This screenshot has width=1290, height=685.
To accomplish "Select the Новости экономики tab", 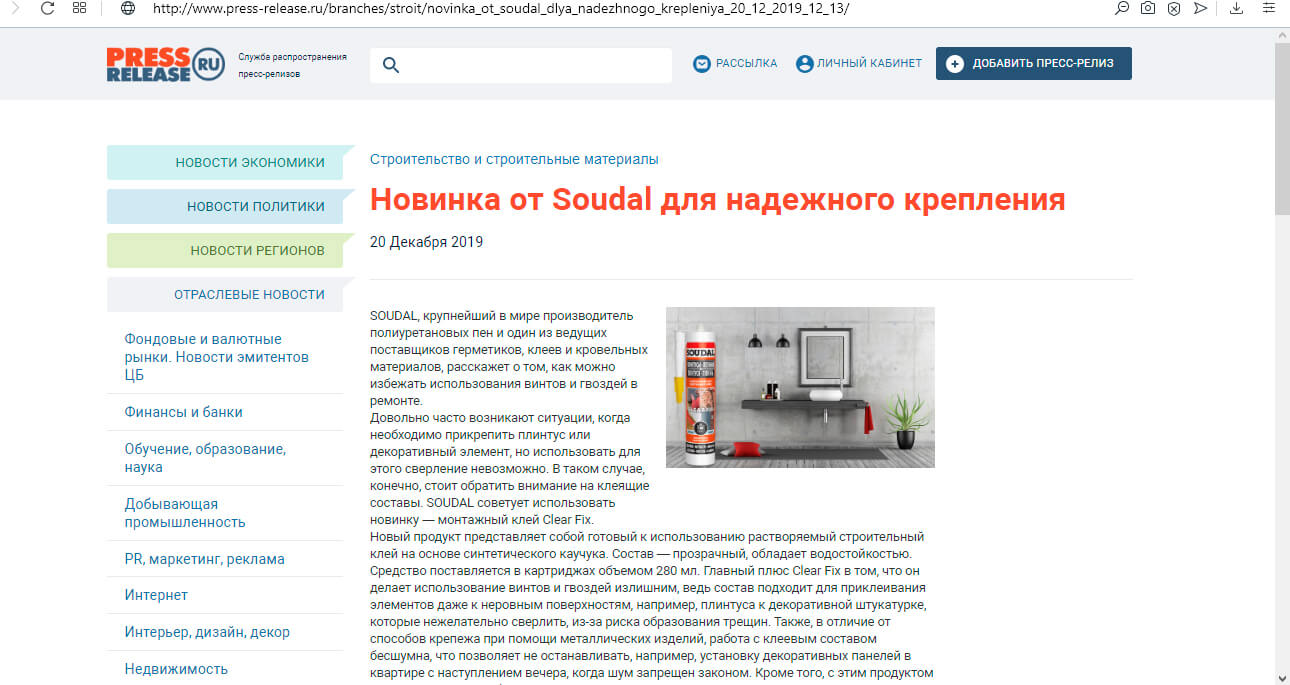I will coord(231,162).
